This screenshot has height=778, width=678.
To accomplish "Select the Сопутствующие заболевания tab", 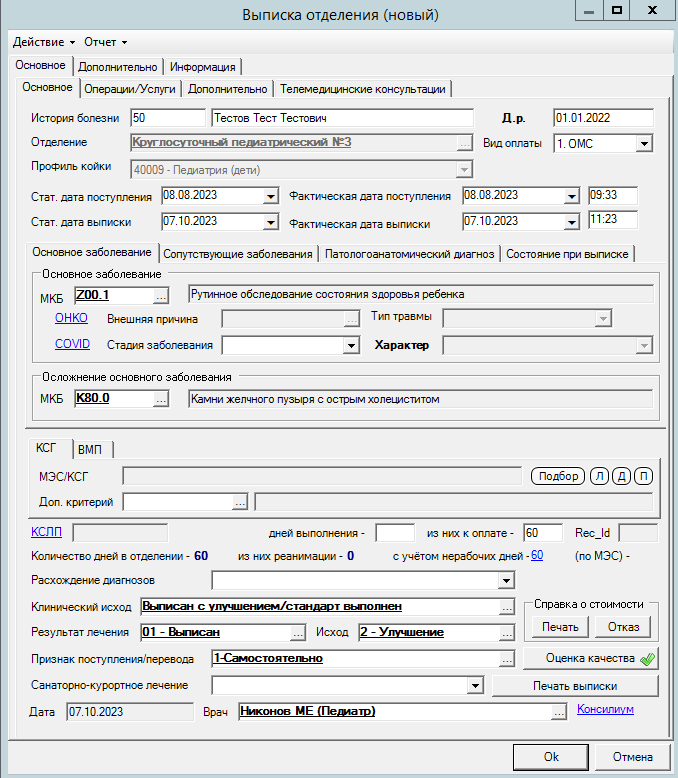I will coord(238,254).
